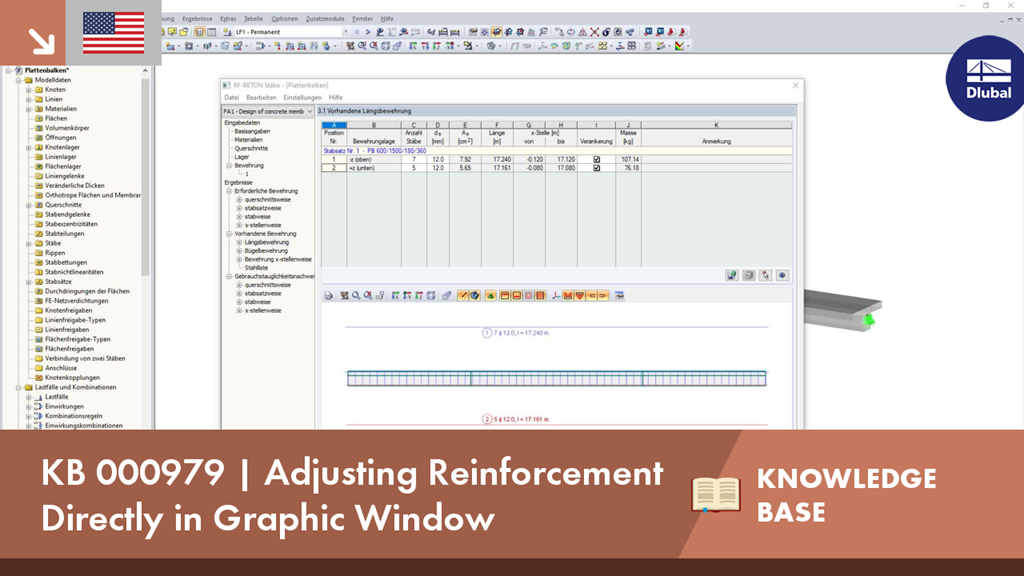Screen dimensions: 1024x576
Task: Uncheck Verankerung for position 2 row
Action: 596,168
